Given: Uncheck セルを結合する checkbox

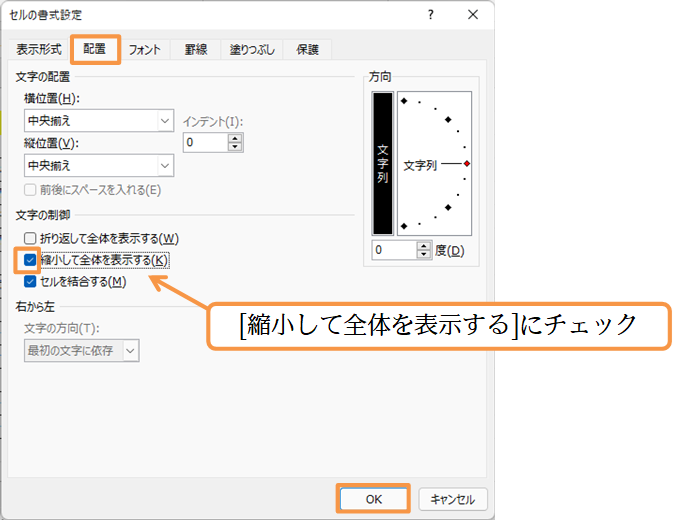Looking at the screenshot, I should 30,282.
